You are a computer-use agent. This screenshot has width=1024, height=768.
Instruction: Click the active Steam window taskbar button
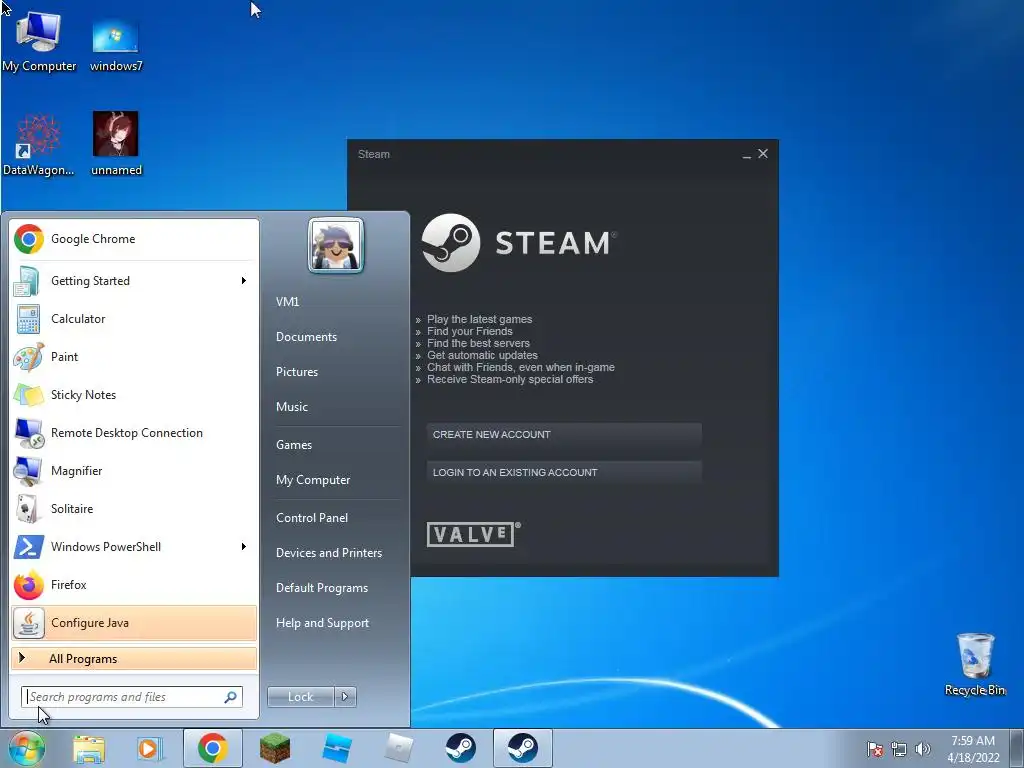tap(522, 748)
